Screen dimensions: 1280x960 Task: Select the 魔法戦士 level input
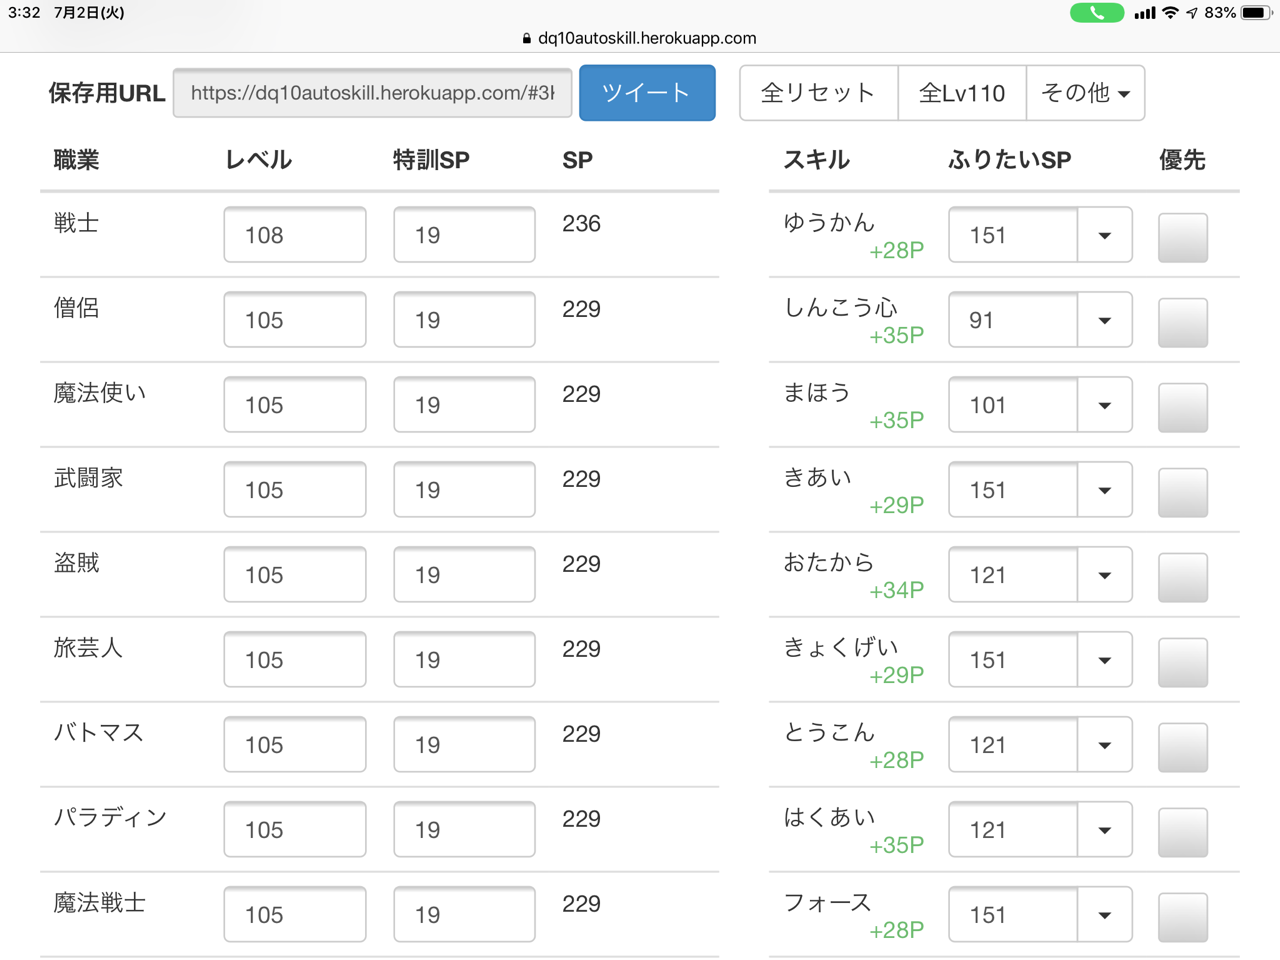295,915
